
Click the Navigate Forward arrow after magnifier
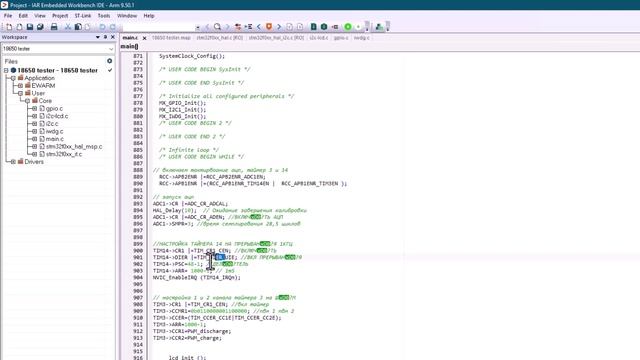[x=227, y=27]
